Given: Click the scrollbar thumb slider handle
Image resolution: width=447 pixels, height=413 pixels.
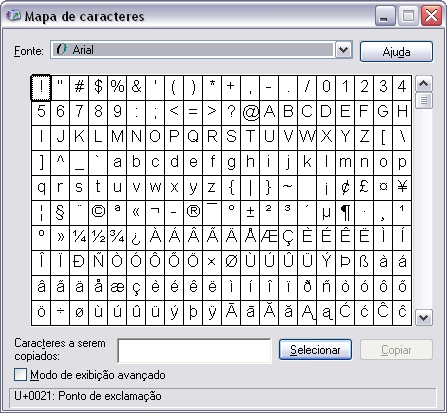Looking at the screenshot, I should 424,100.
